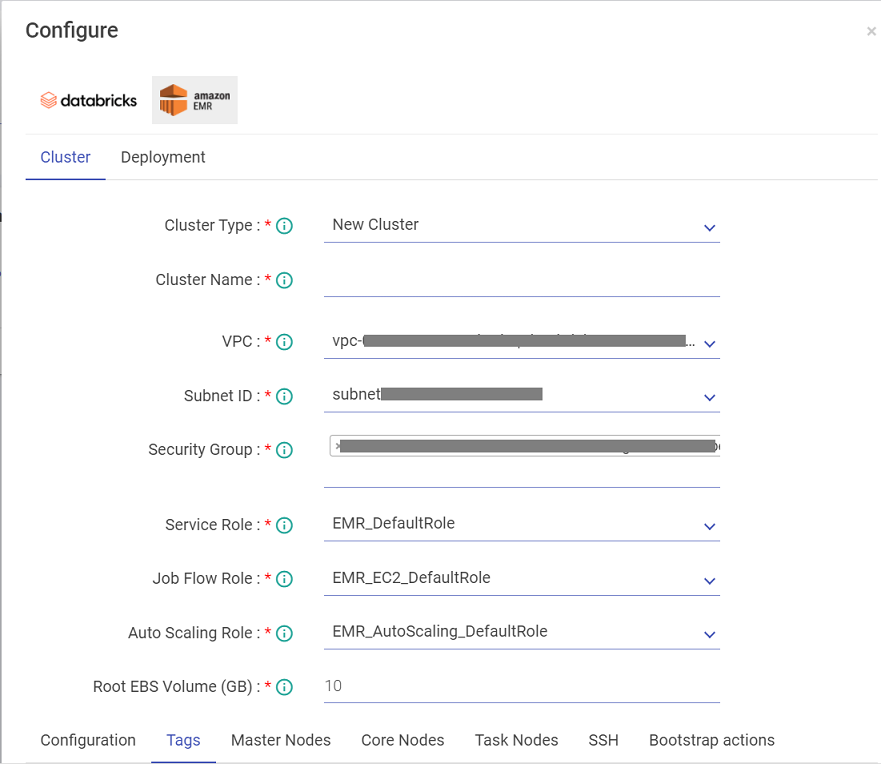The height and width of the screenshot is (764, 881).
Task: Click the info icon next to Cluster Type
Action: (284, 226)
